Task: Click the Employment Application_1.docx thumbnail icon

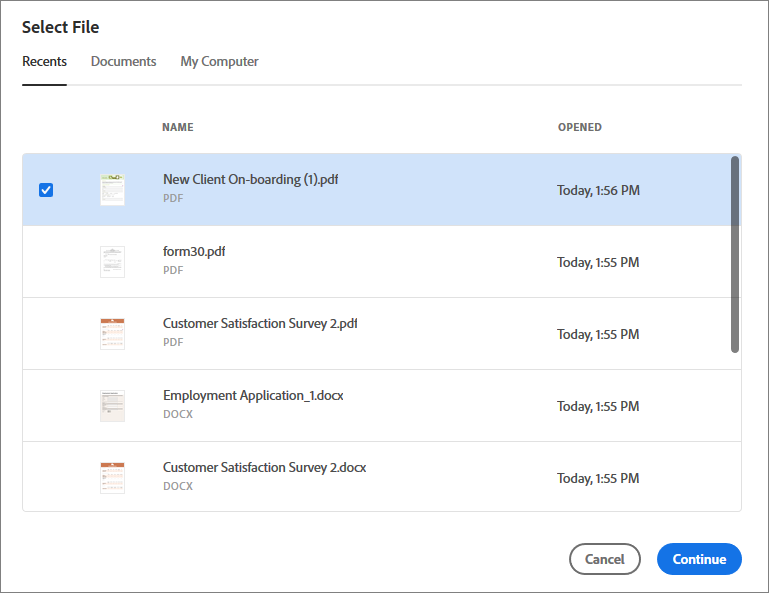Action: click(x=112, y=406)
